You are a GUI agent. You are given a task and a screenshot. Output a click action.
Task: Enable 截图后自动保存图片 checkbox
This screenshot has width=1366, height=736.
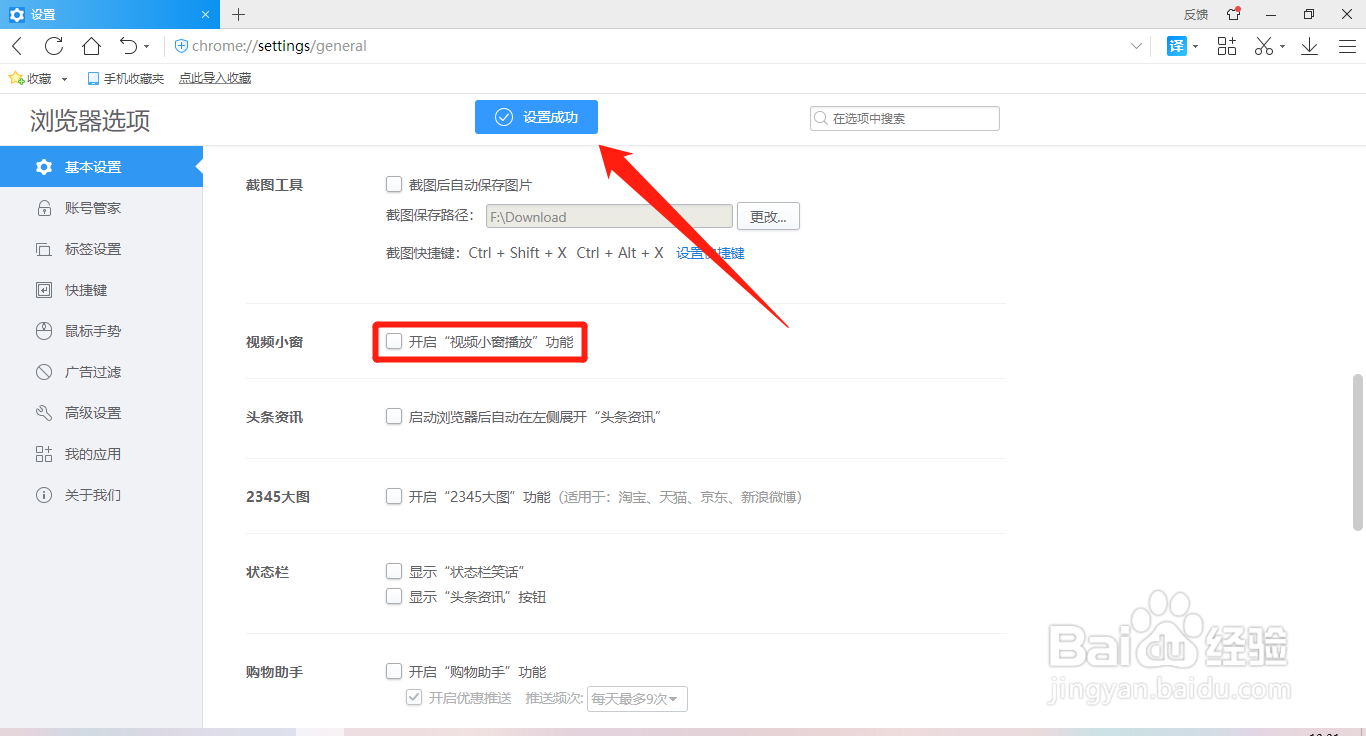[x=394, y=184]
